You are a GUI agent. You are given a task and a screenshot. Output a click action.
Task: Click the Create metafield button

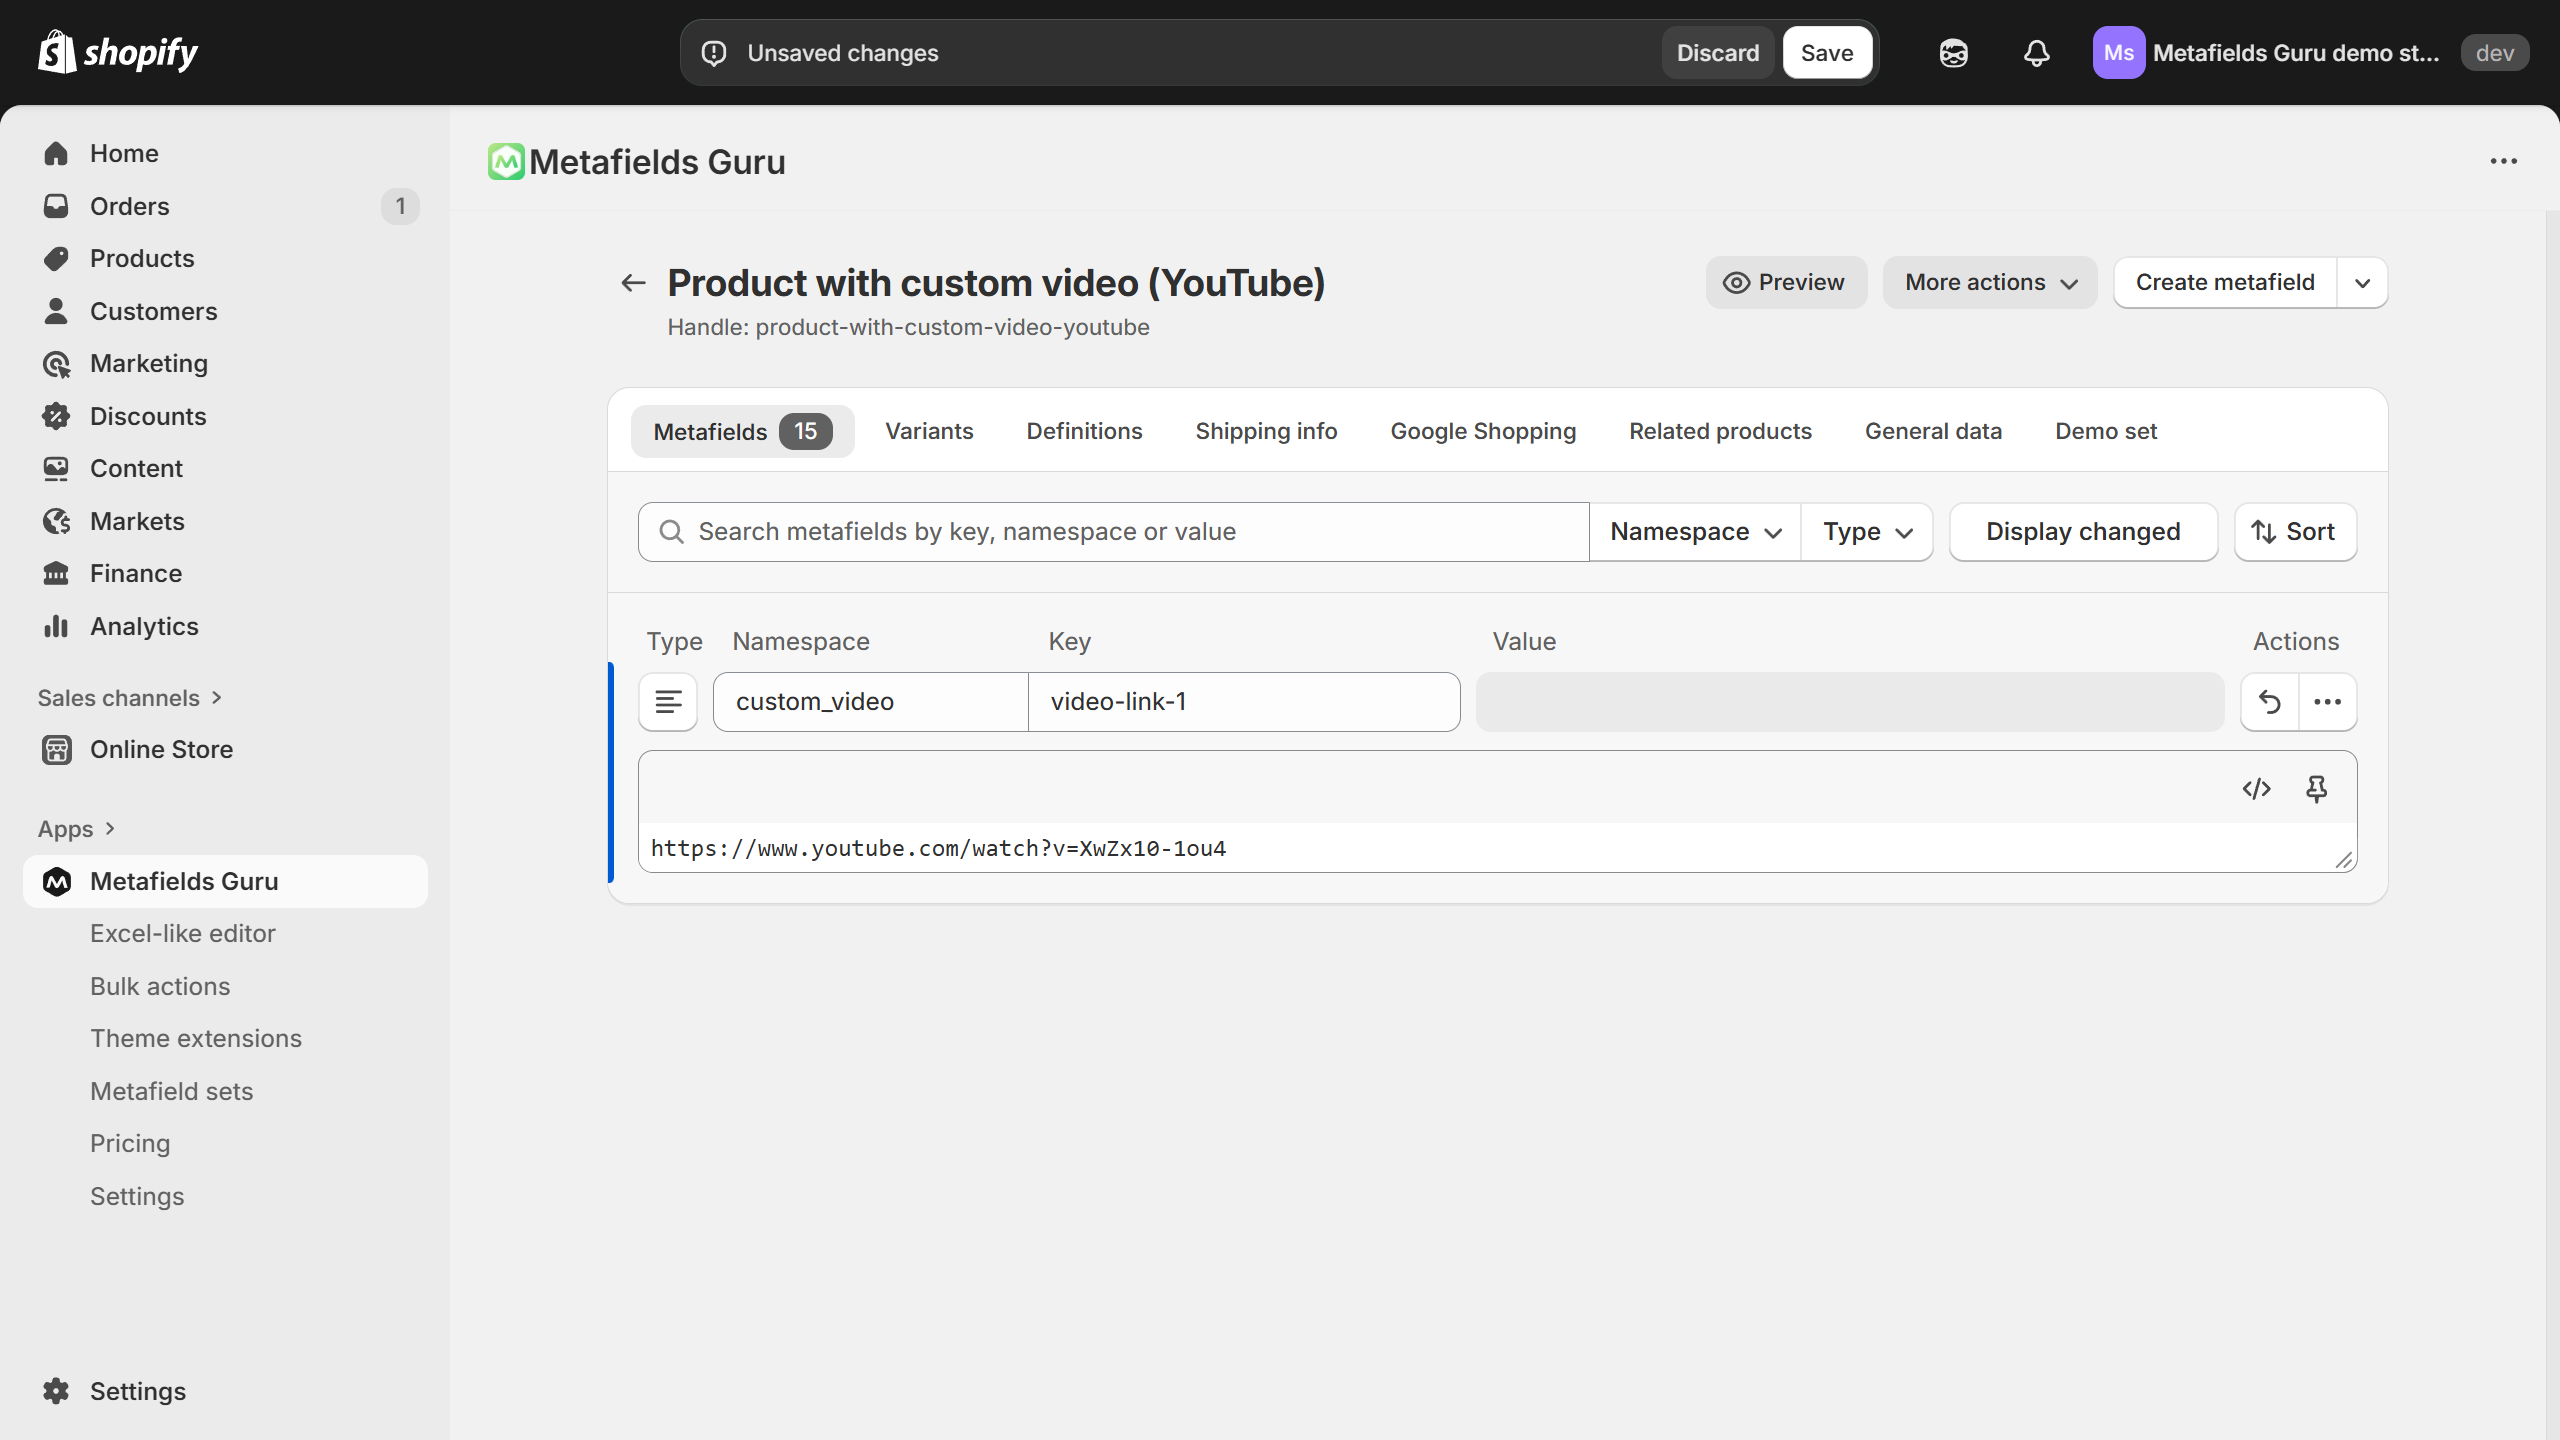(2224, 282)
